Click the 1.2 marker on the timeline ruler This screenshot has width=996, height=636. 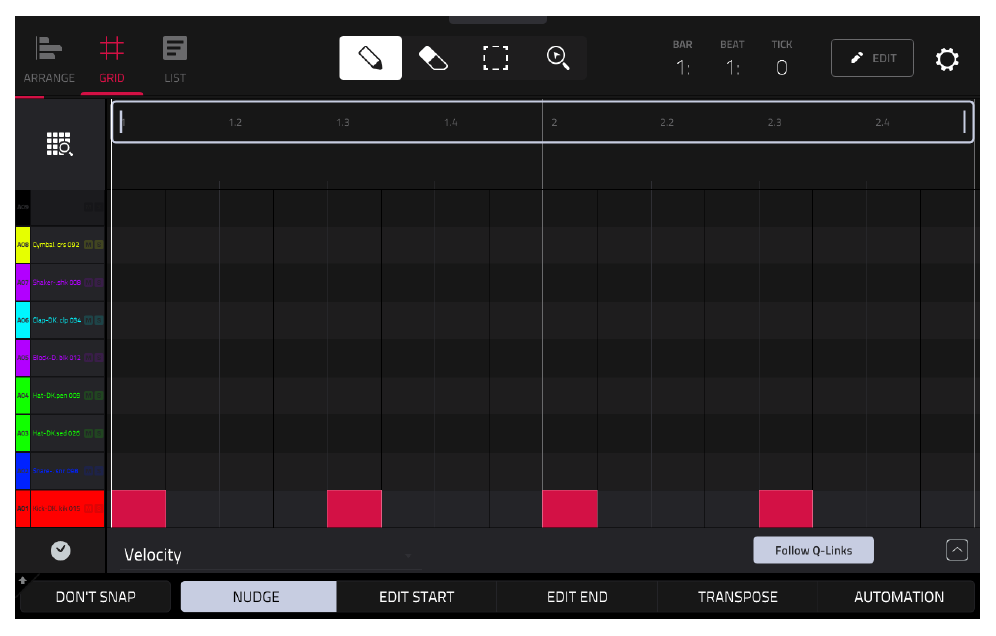pos(235,122)
